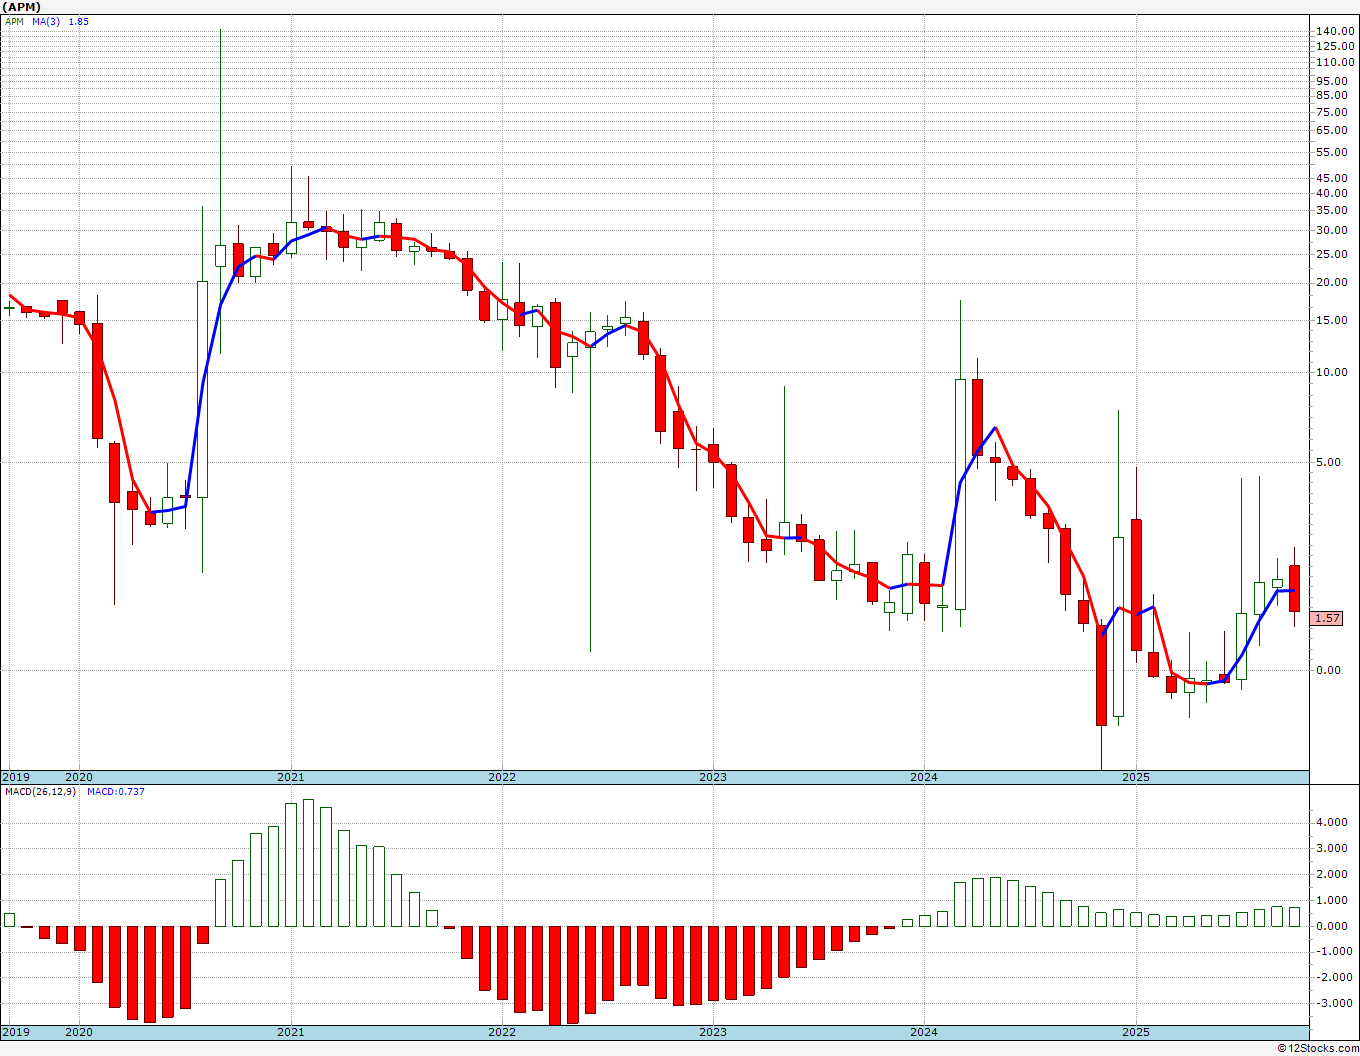
Task: Select the 0.00 label on the price axis
Action: (x=1329, y=670)
